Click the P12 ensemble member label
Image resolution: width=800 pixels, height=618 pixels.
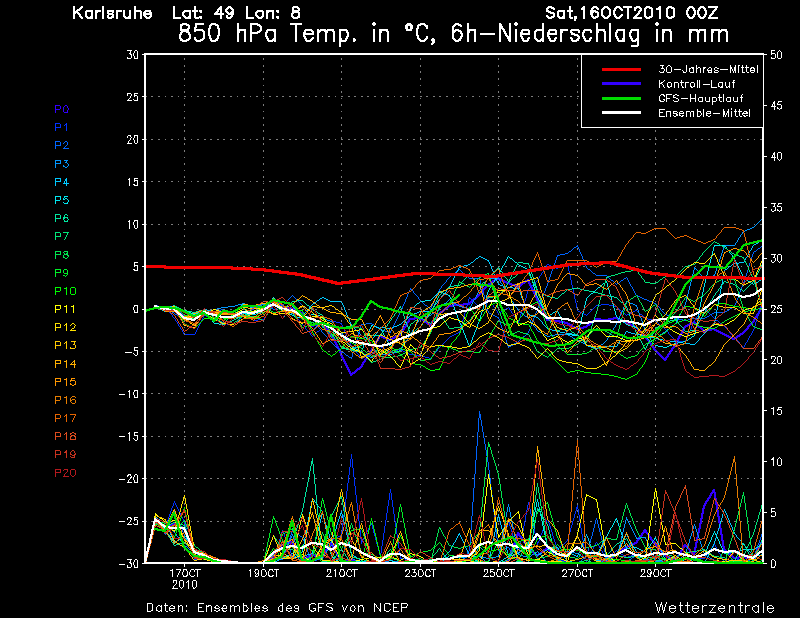tap(65, 327)
